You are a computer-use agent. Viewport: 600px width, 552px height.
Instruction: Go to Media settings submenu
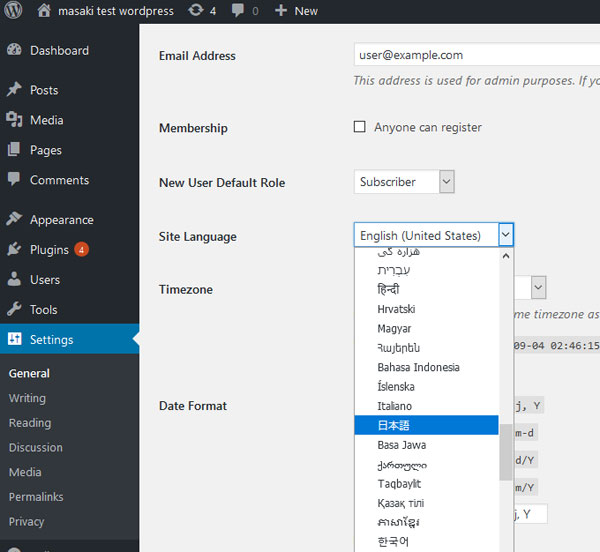[25, 472]
